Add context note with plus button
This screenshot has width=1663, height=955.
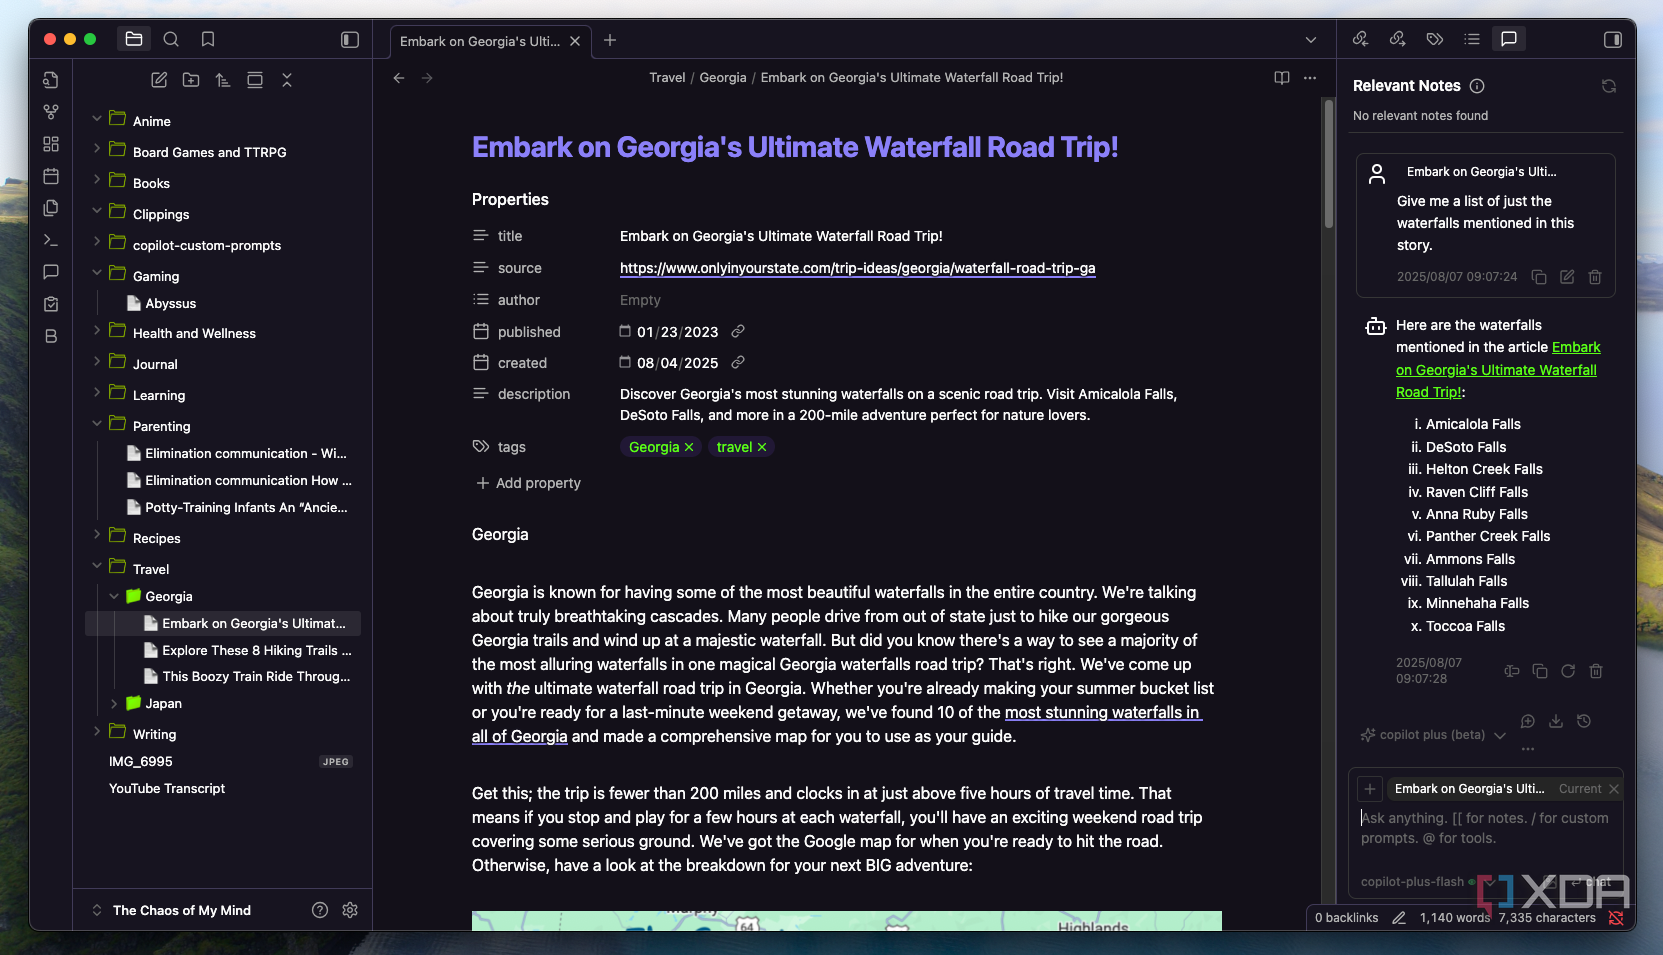tap(1370, 789)
